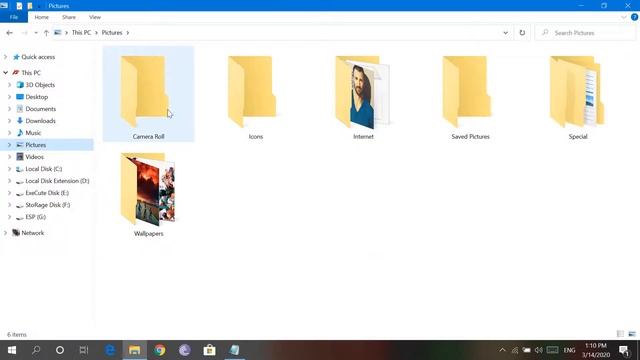Screen dimensions: 640x360
Task: Open the Share ribbon tab
Action: click(69, 17)
